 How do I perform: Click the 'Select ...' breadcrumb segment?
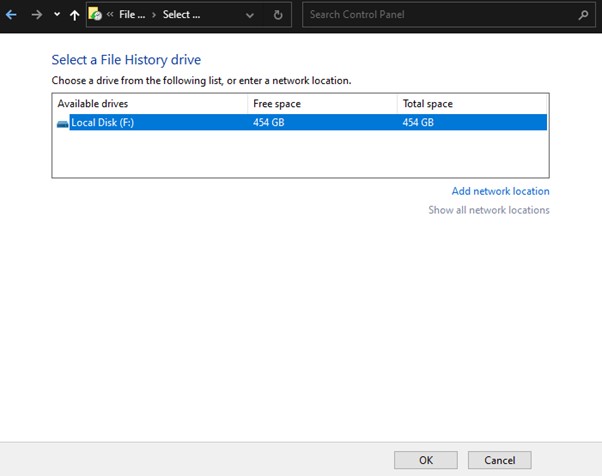182,16
